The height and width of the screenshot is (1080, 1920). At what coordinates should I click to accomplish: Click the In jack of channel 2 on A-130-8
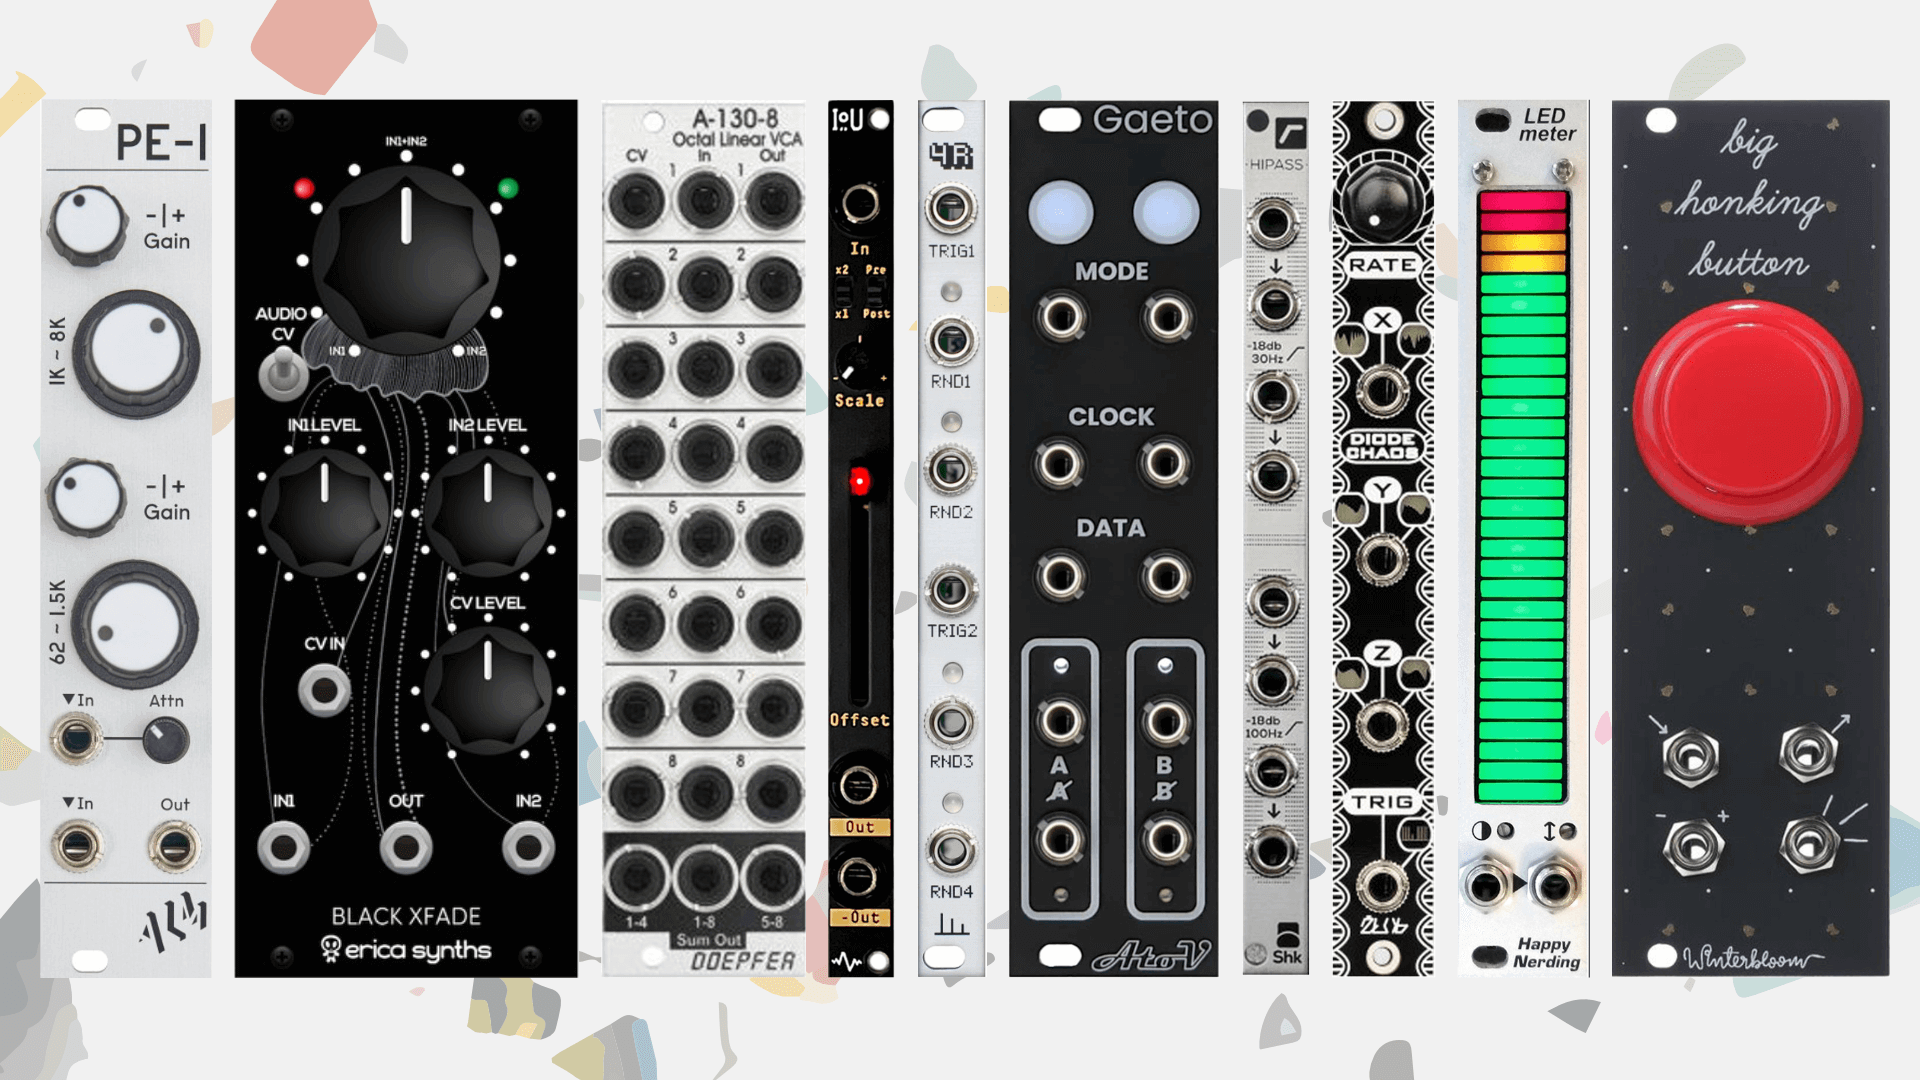(704, 285)
